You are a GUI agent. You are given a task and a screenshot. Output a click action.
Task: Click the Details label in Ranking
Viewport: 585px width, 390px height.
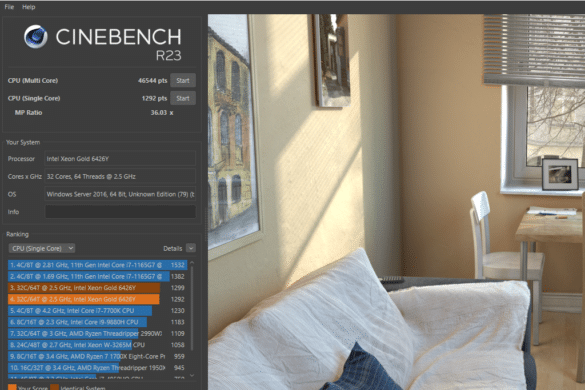(x=172, y=248)
